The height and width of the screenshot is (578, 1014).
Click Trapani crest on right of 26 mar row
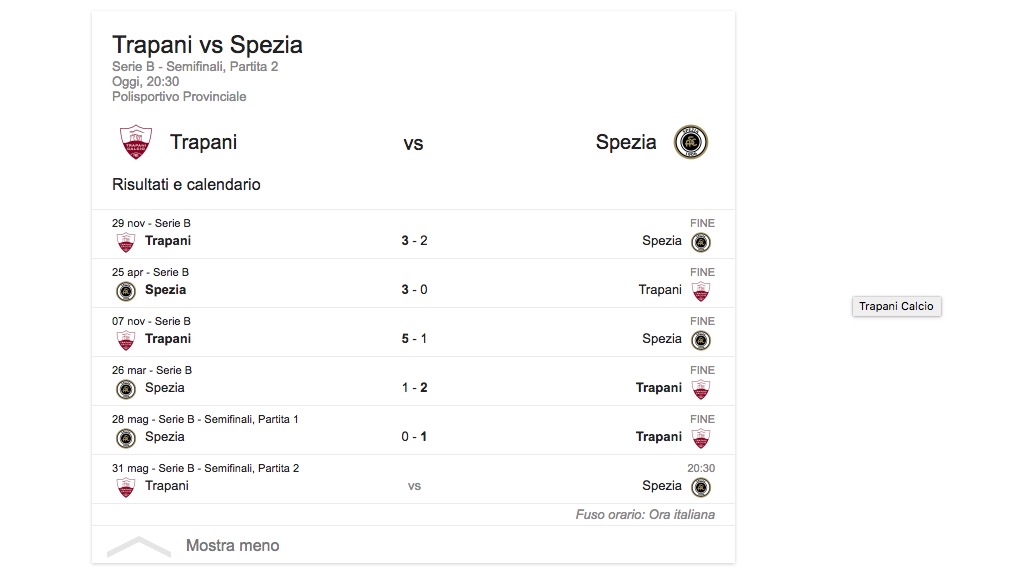point(701,389)
